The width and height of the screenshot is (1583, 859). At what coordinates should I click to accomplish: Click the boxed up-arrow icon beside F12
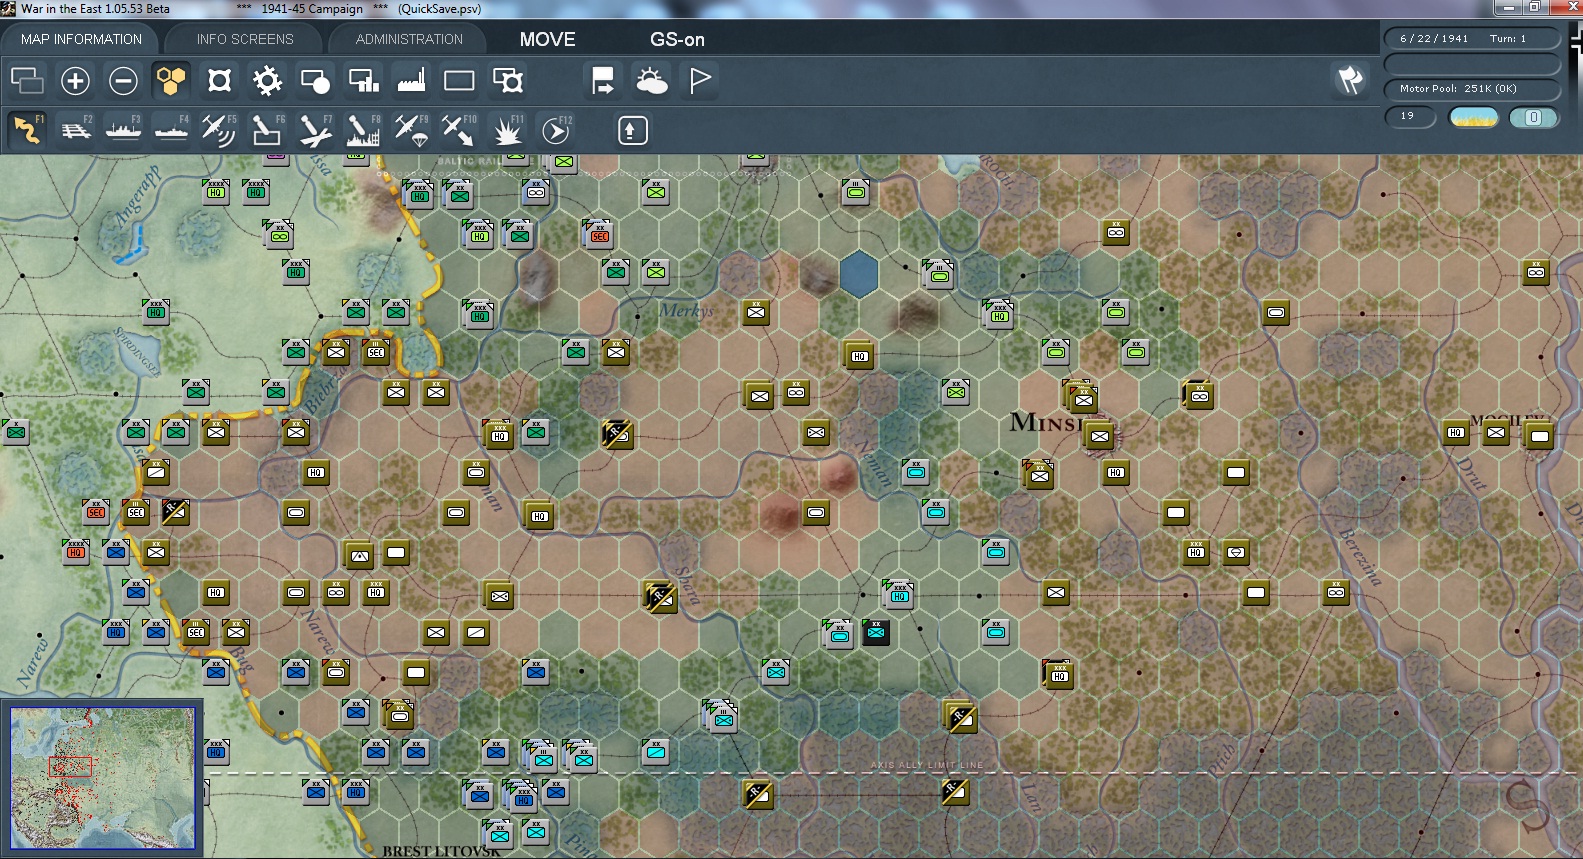click(x=633, y=130)
